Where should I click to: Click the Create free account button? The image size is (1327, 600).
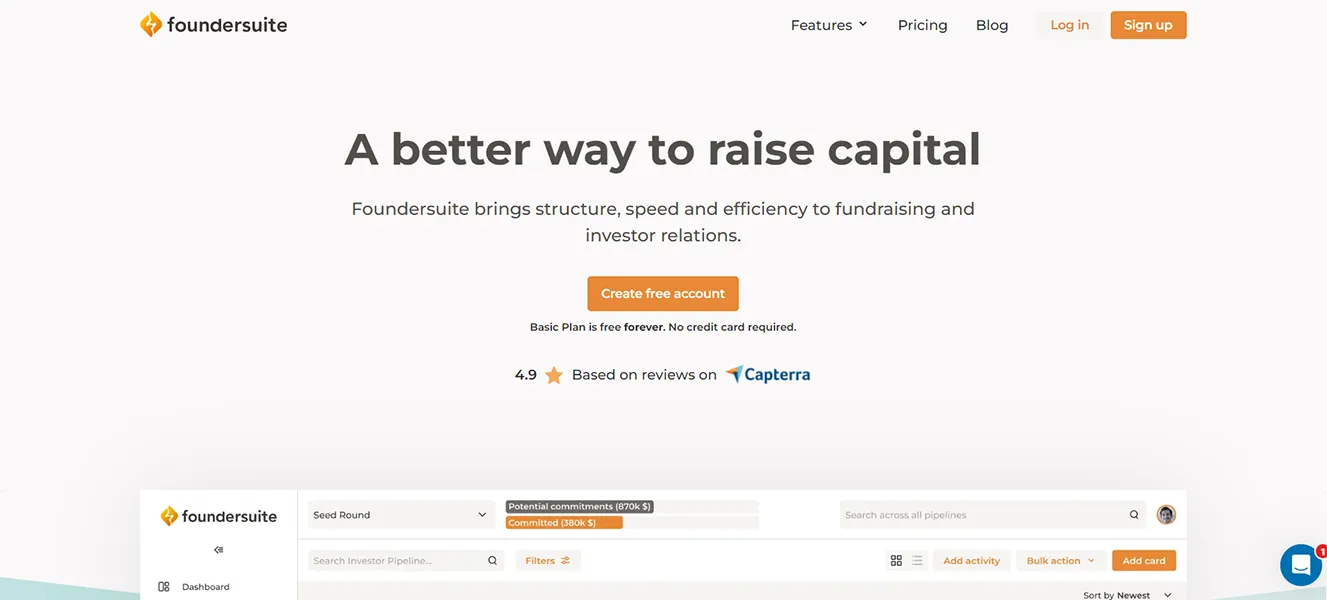coord(662,293)
